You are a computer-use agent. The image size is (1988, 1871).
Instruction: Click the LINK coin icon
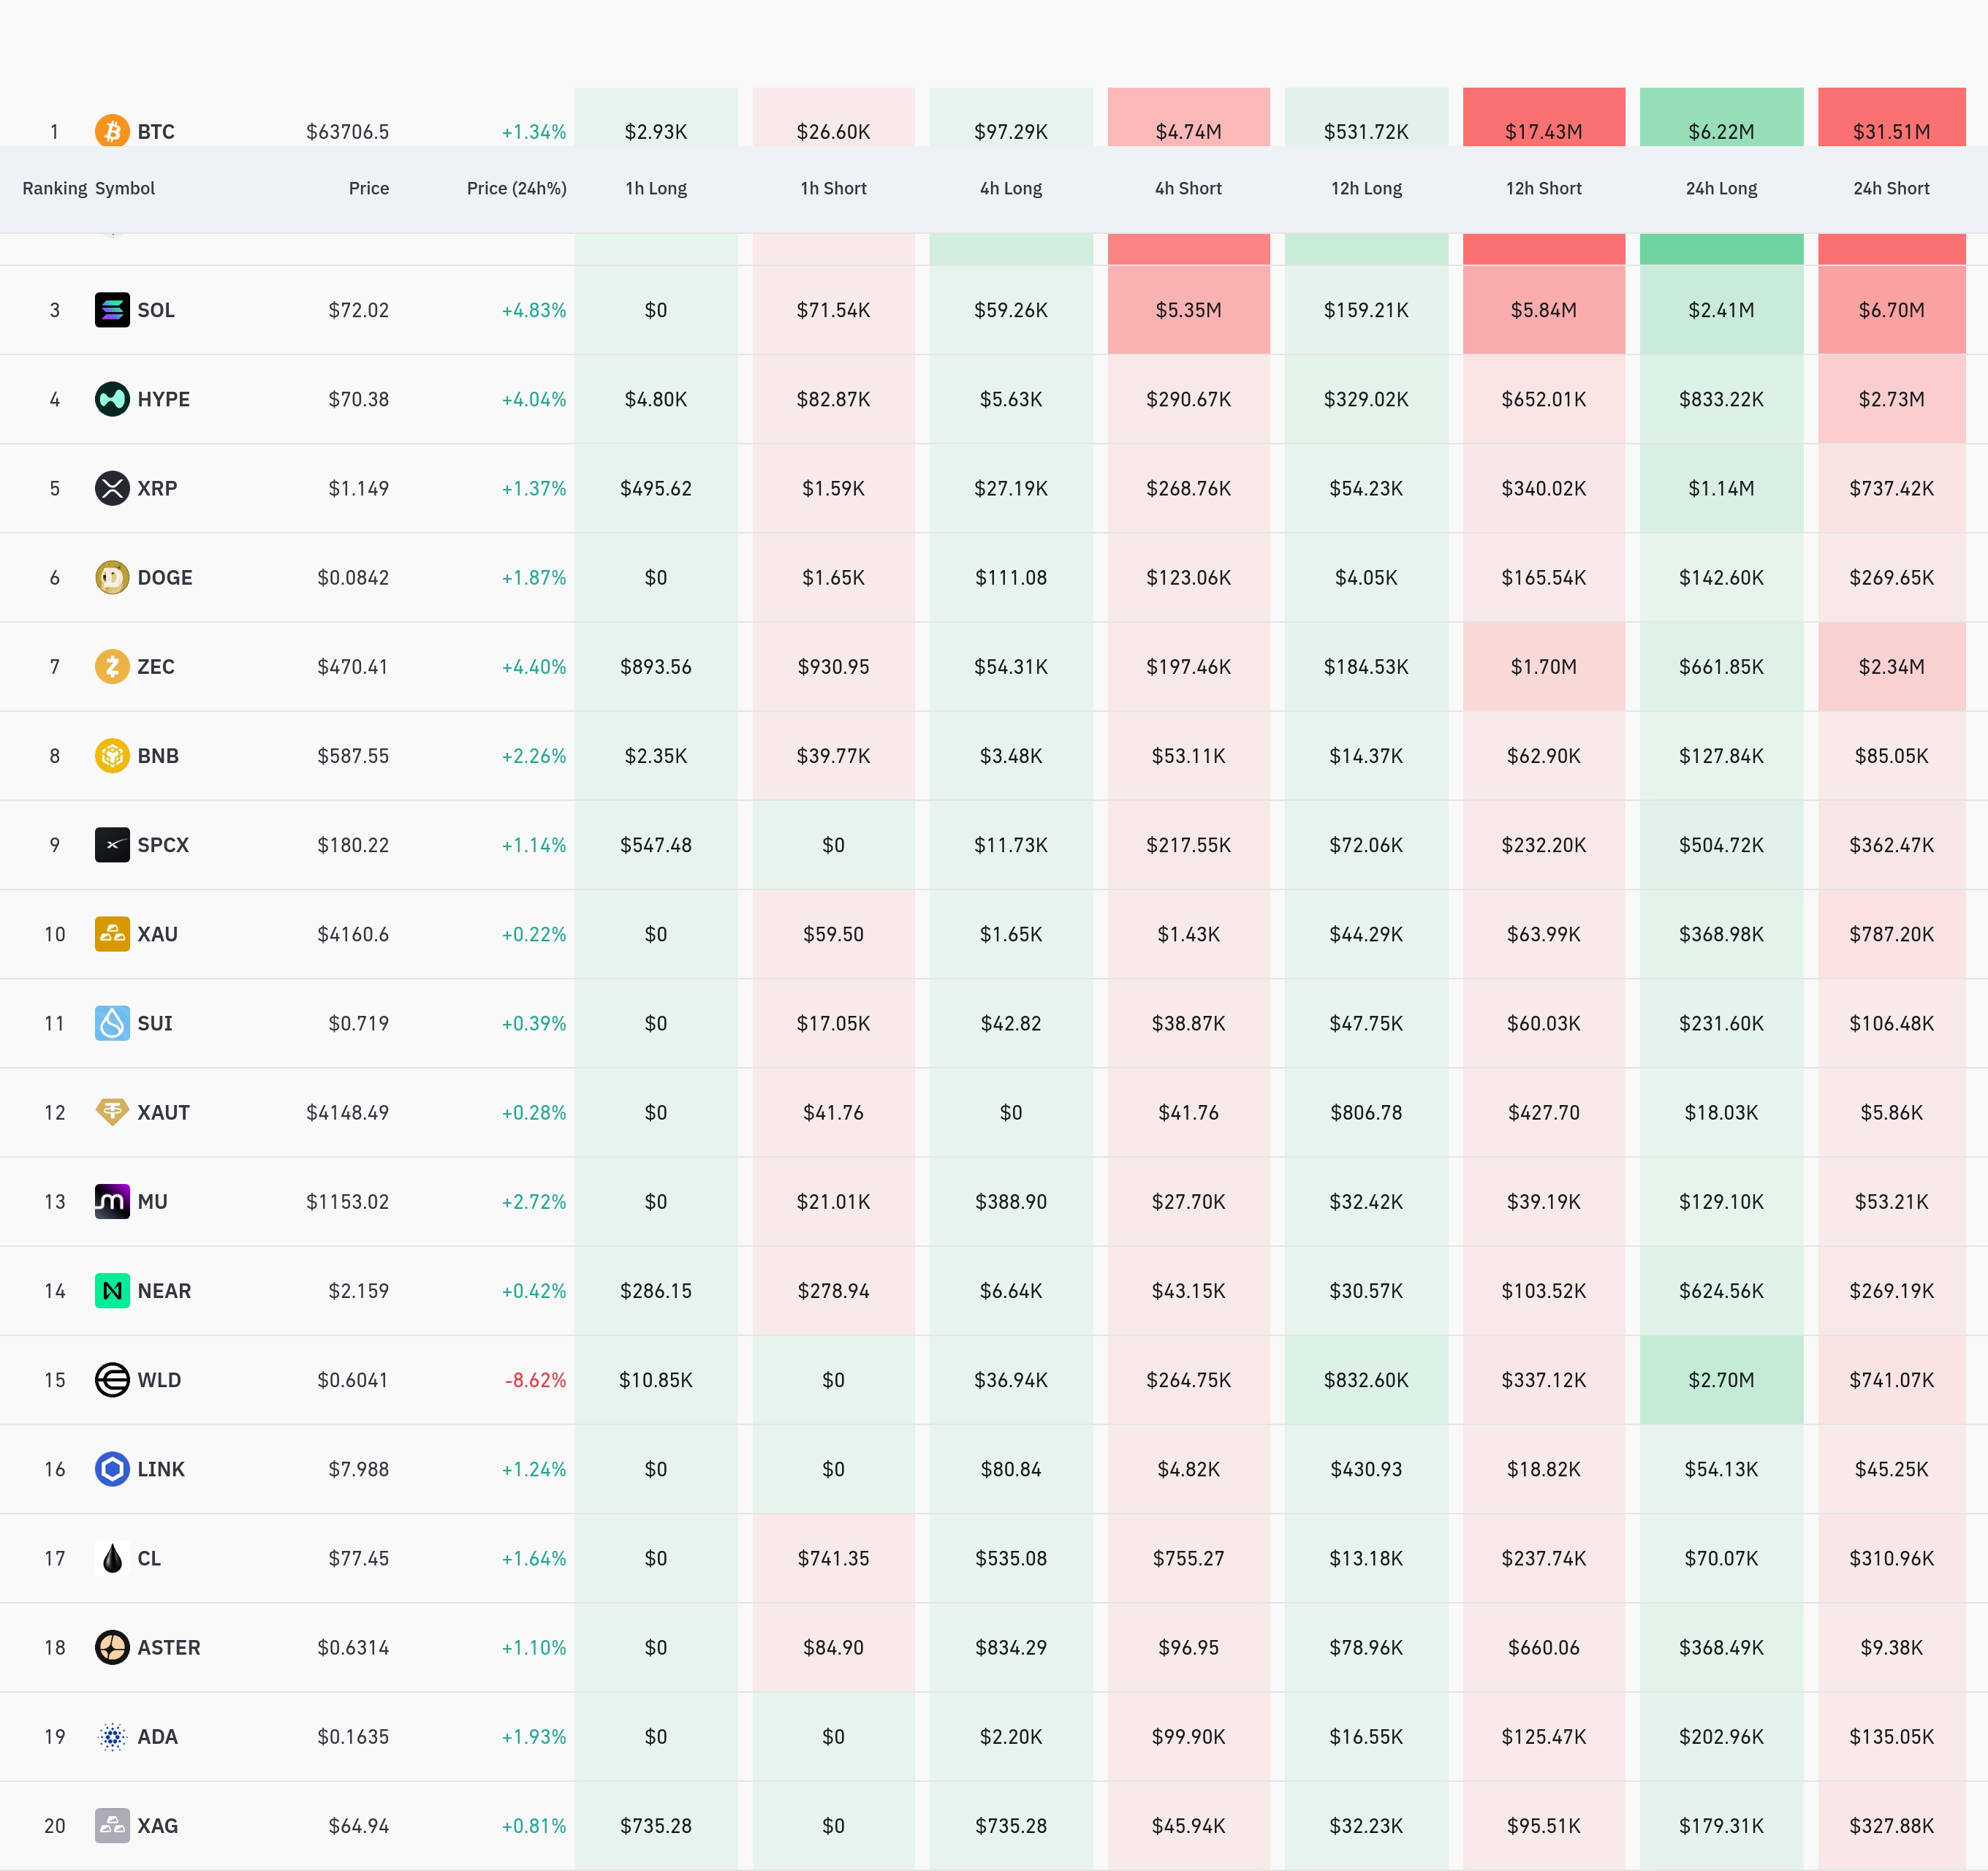click(112, 1468)
